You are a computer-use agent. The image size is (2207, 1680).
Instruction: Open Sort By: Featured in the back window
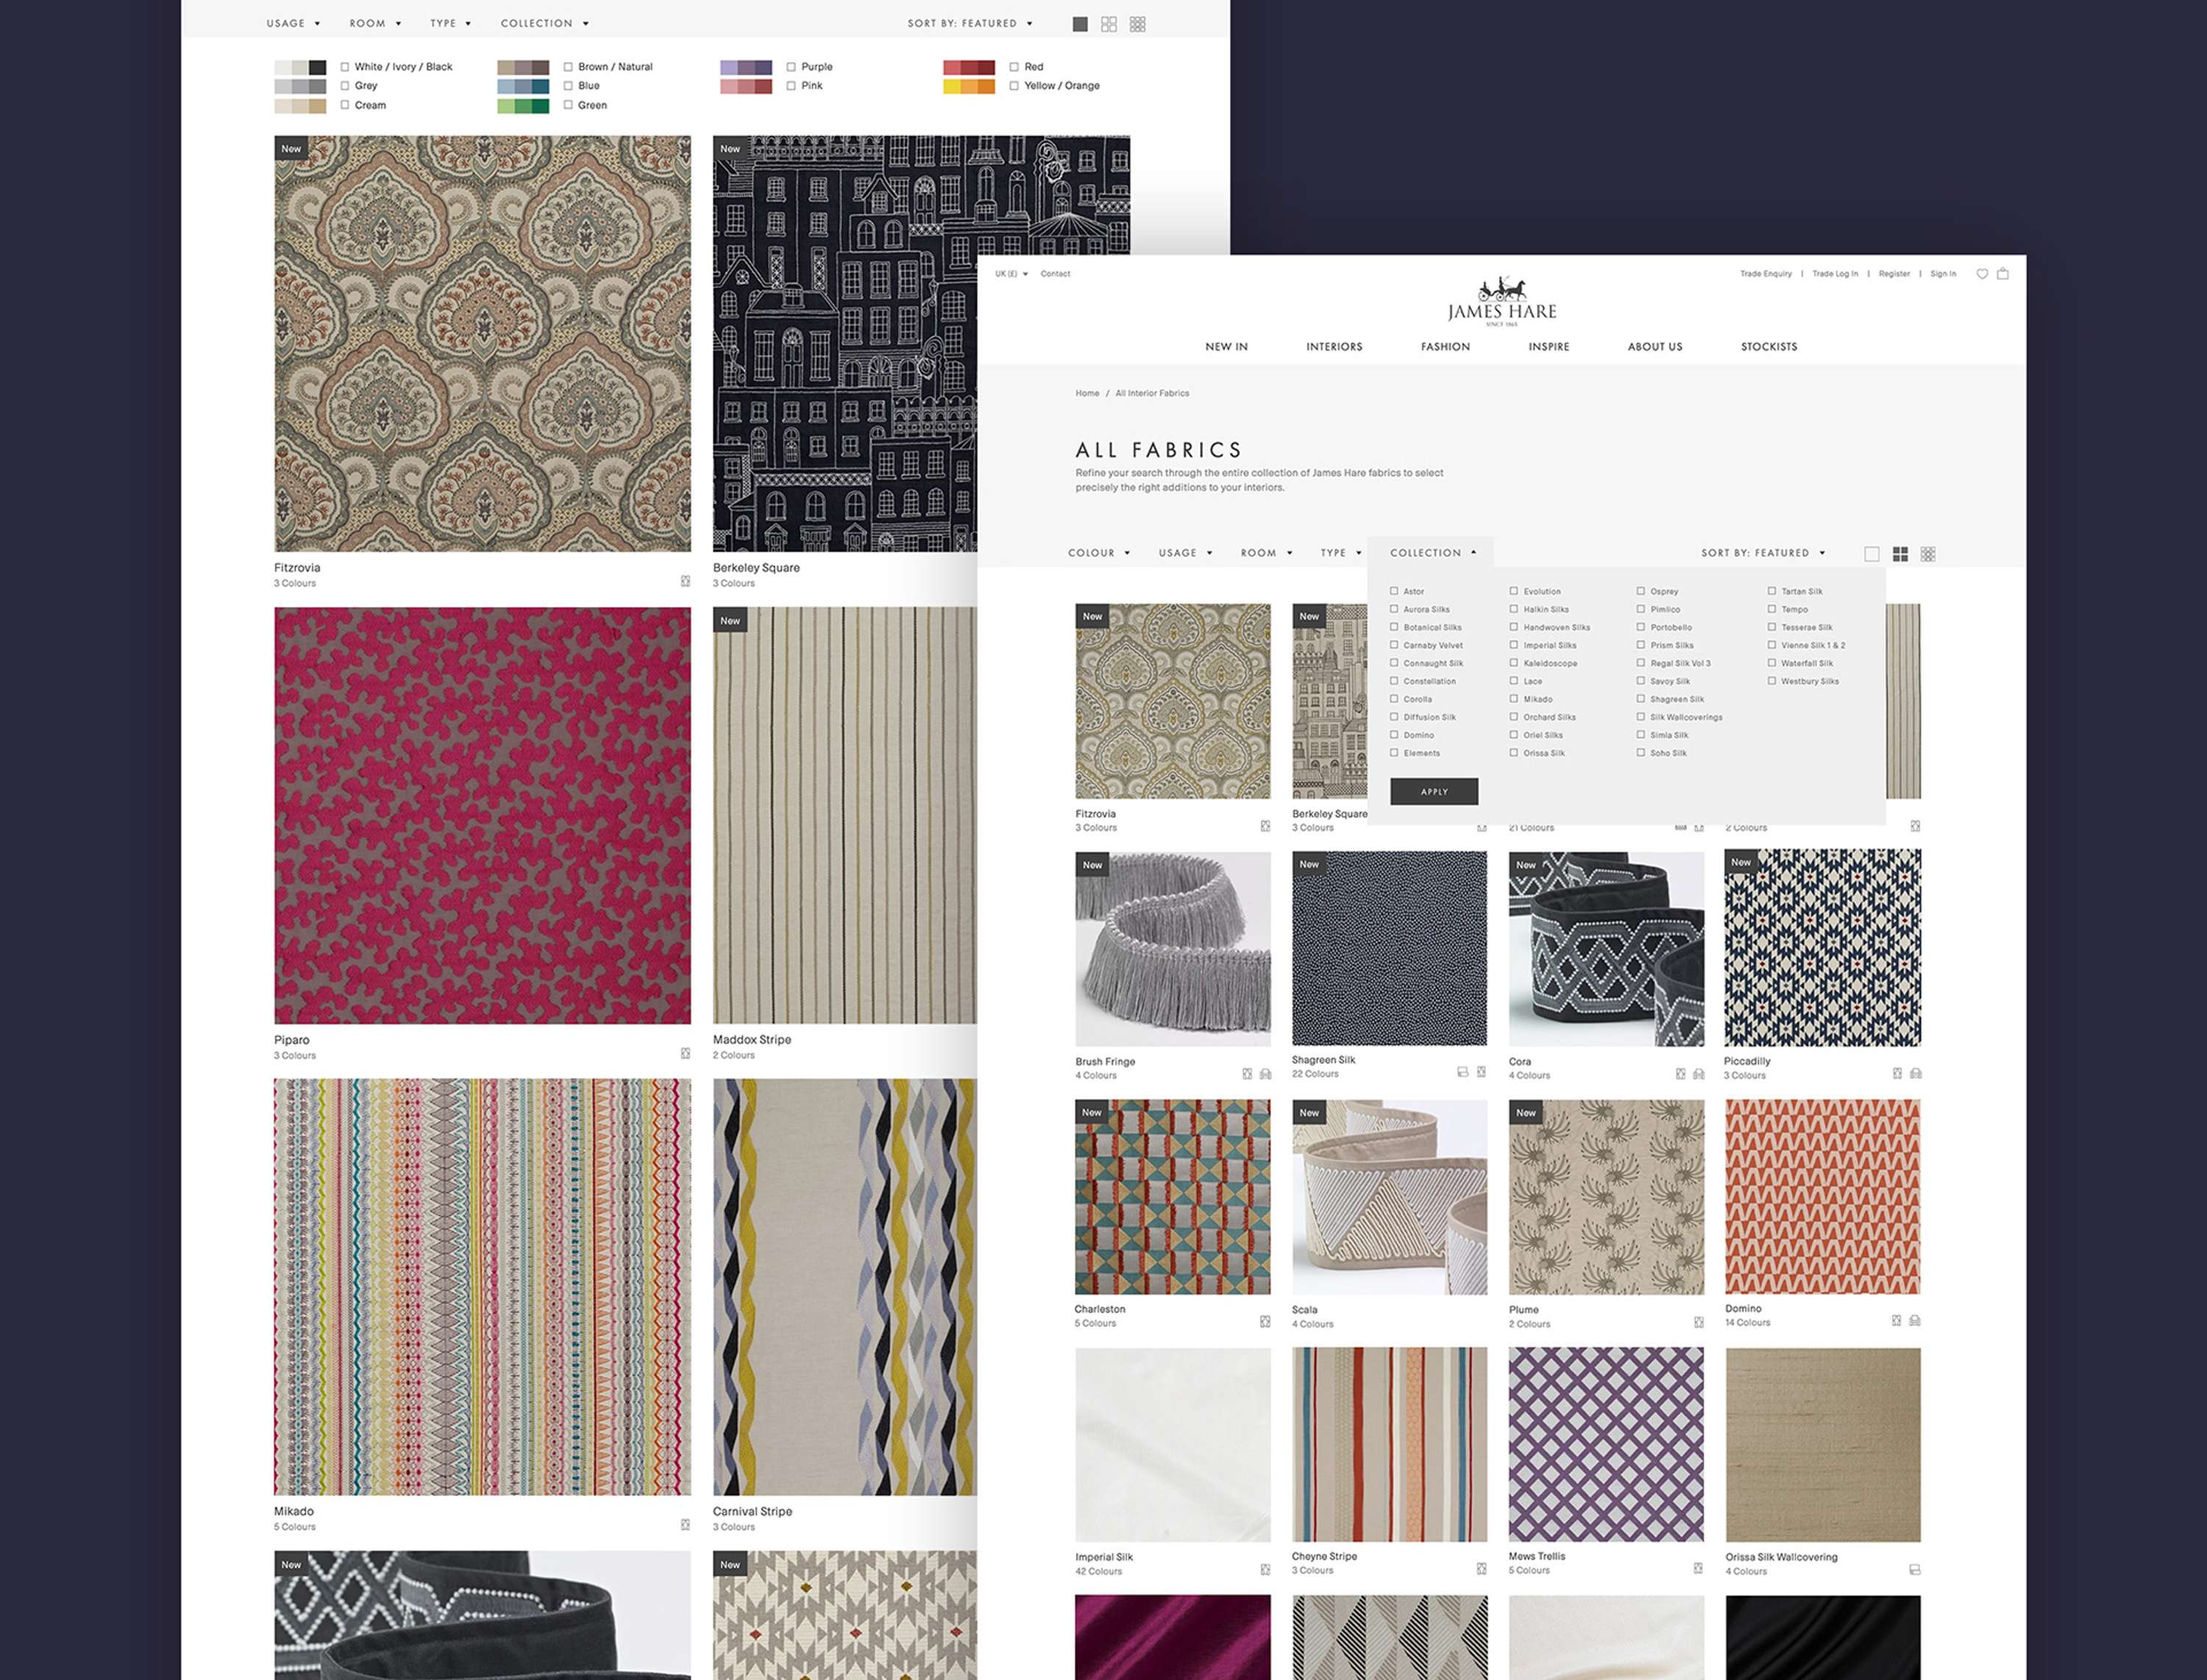pos(970,23)
